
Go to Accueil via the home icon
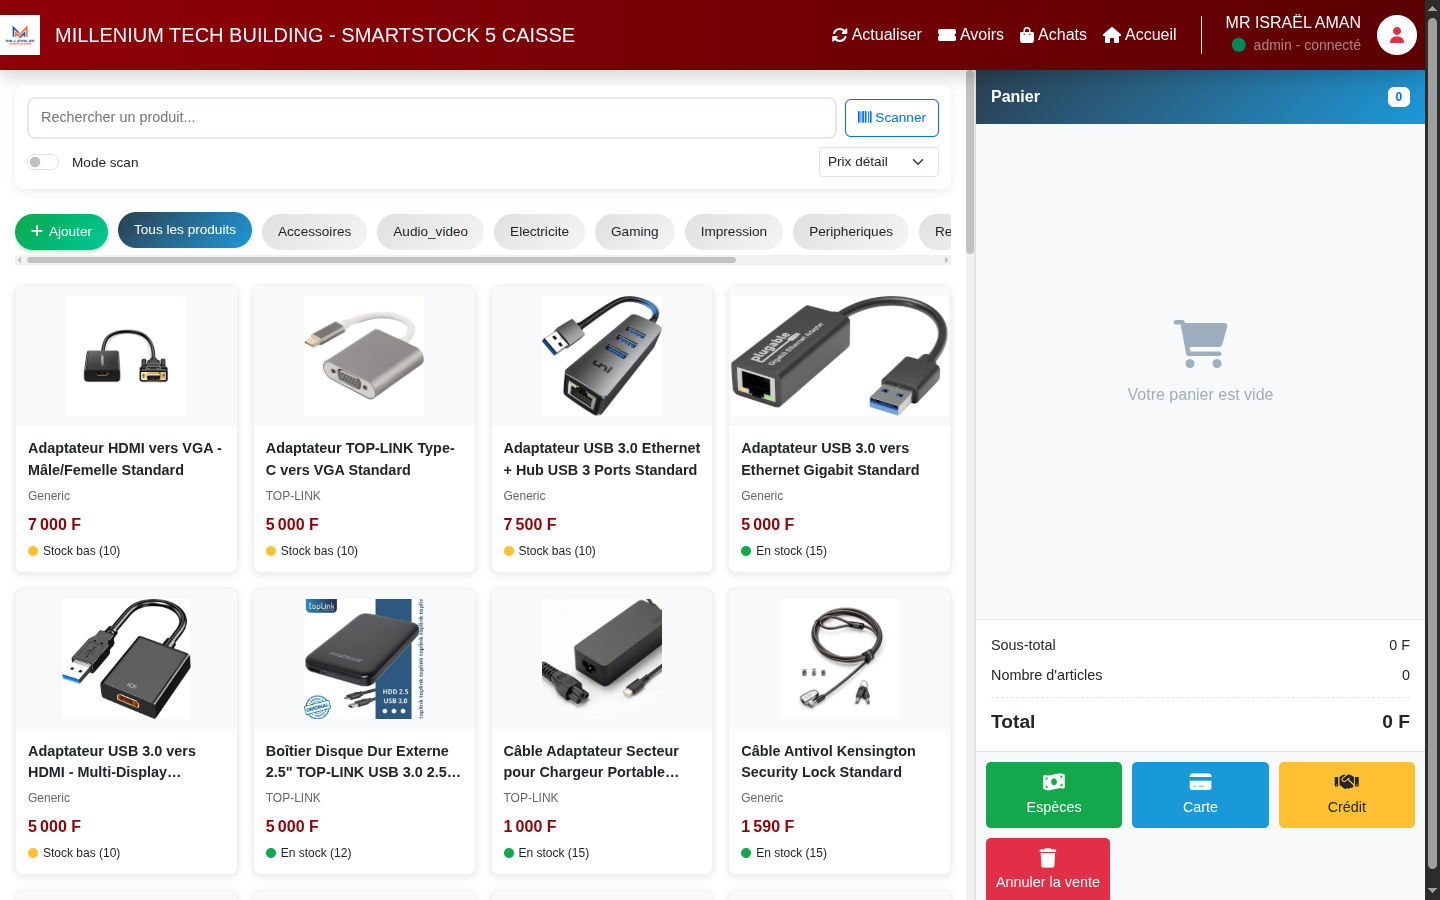point(1111,34)
